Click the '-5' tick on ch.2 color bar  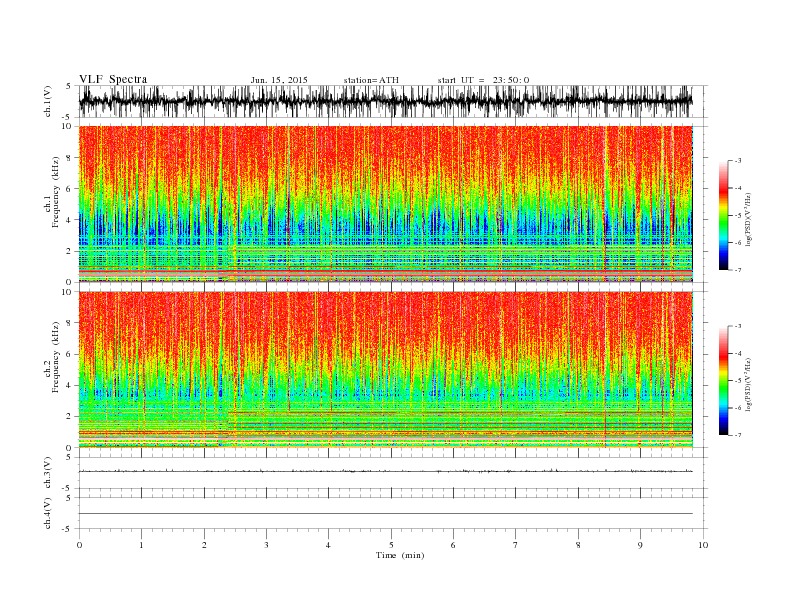click(x=737, y=381)
